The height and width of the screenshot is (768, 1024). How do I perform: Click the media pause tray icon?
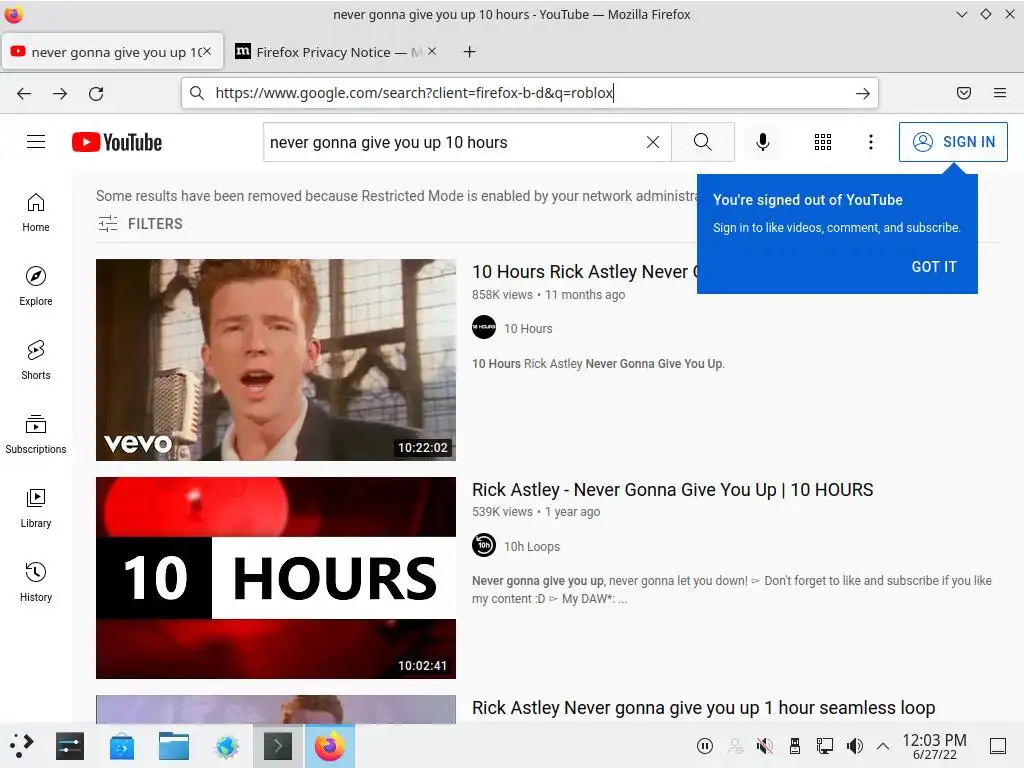705,746
